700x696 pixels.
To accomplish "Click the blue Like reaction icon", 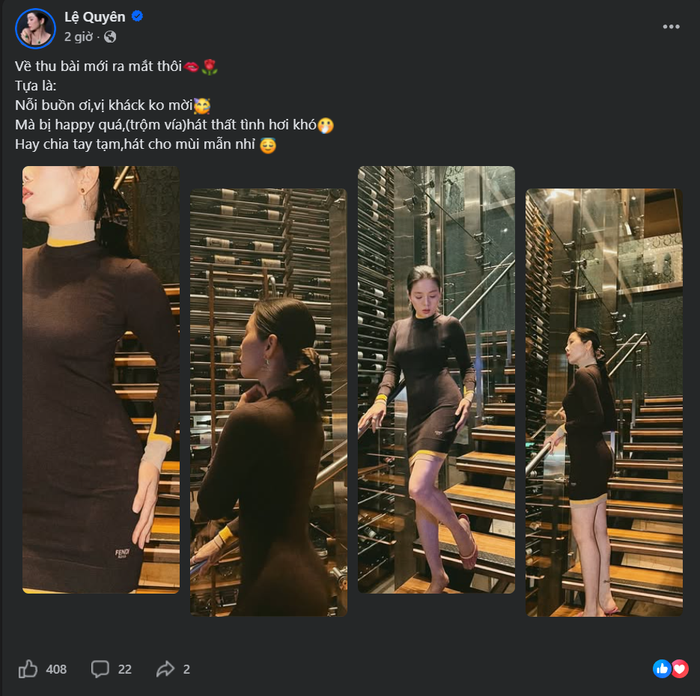I will tap(661, 668).
